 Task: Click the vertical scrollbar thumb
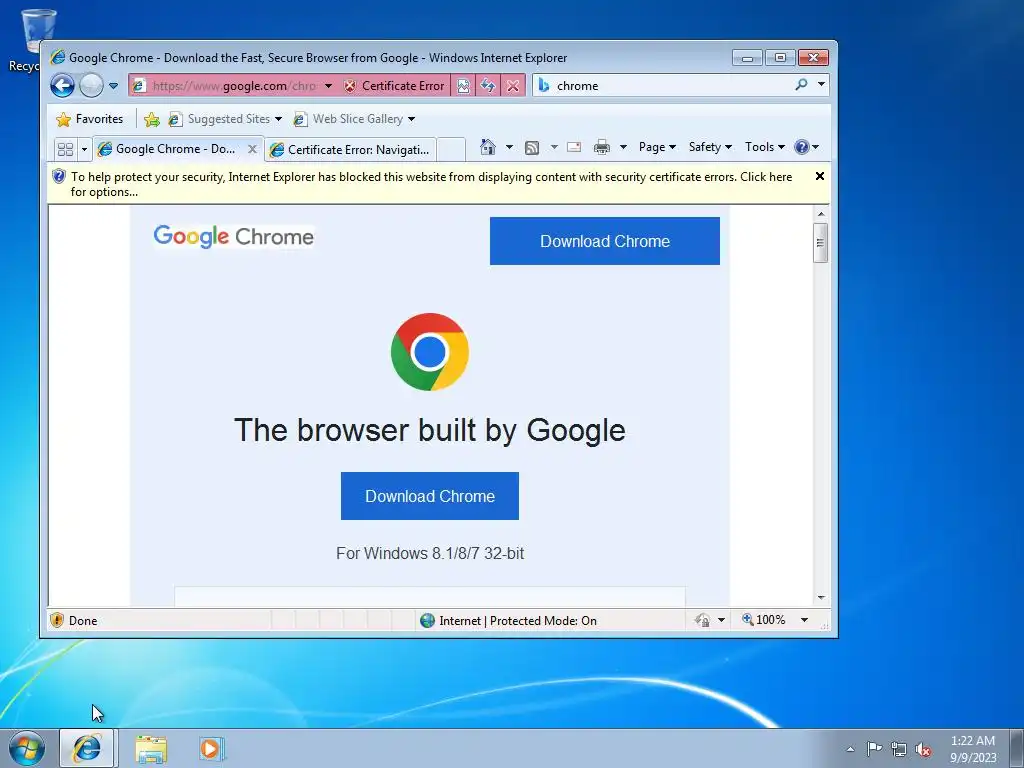click(821, 243)
